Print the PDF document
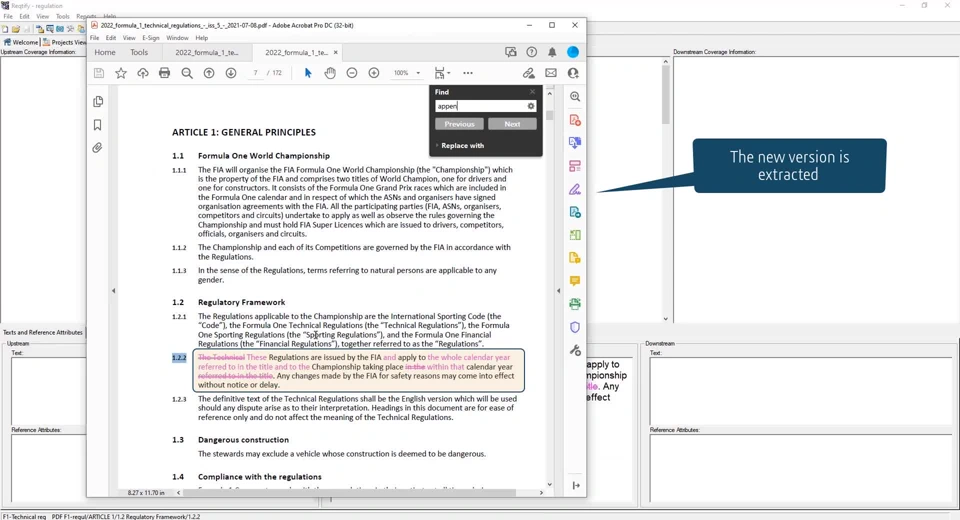The image size is (960, 520). click(164, 73)
